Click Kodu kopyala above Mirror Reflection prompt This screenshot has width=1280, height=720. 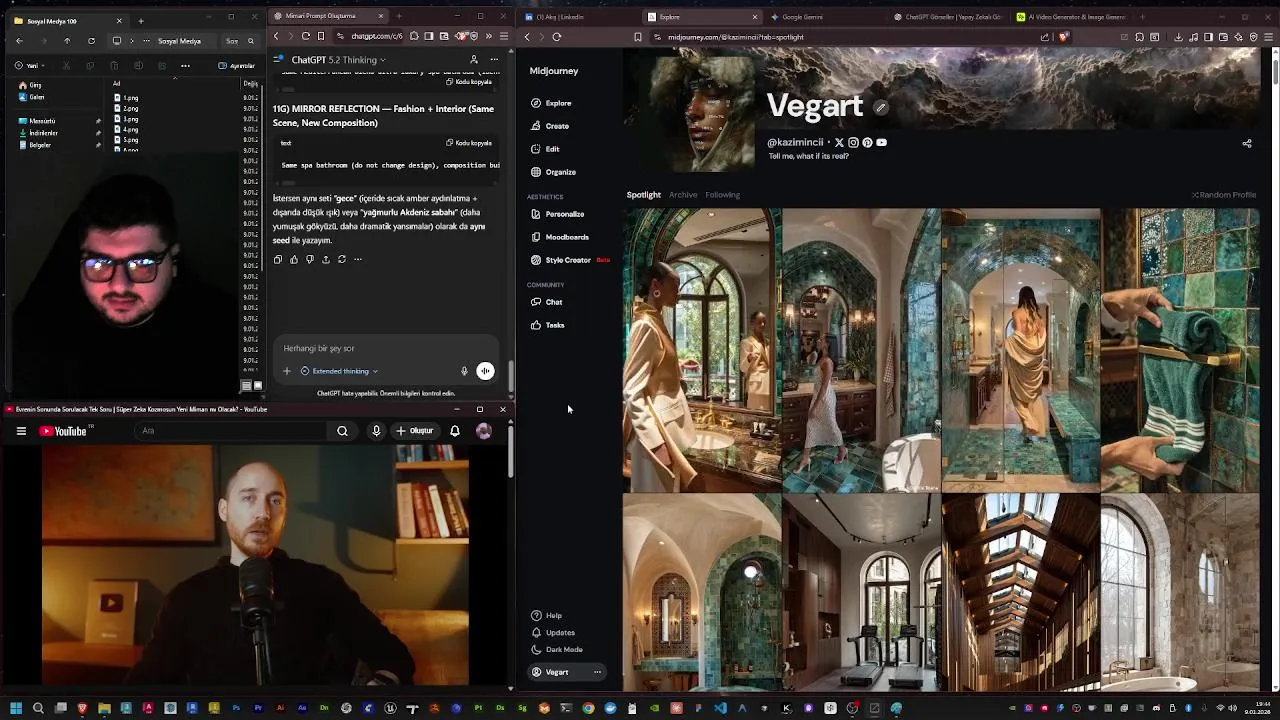(469, 143)
